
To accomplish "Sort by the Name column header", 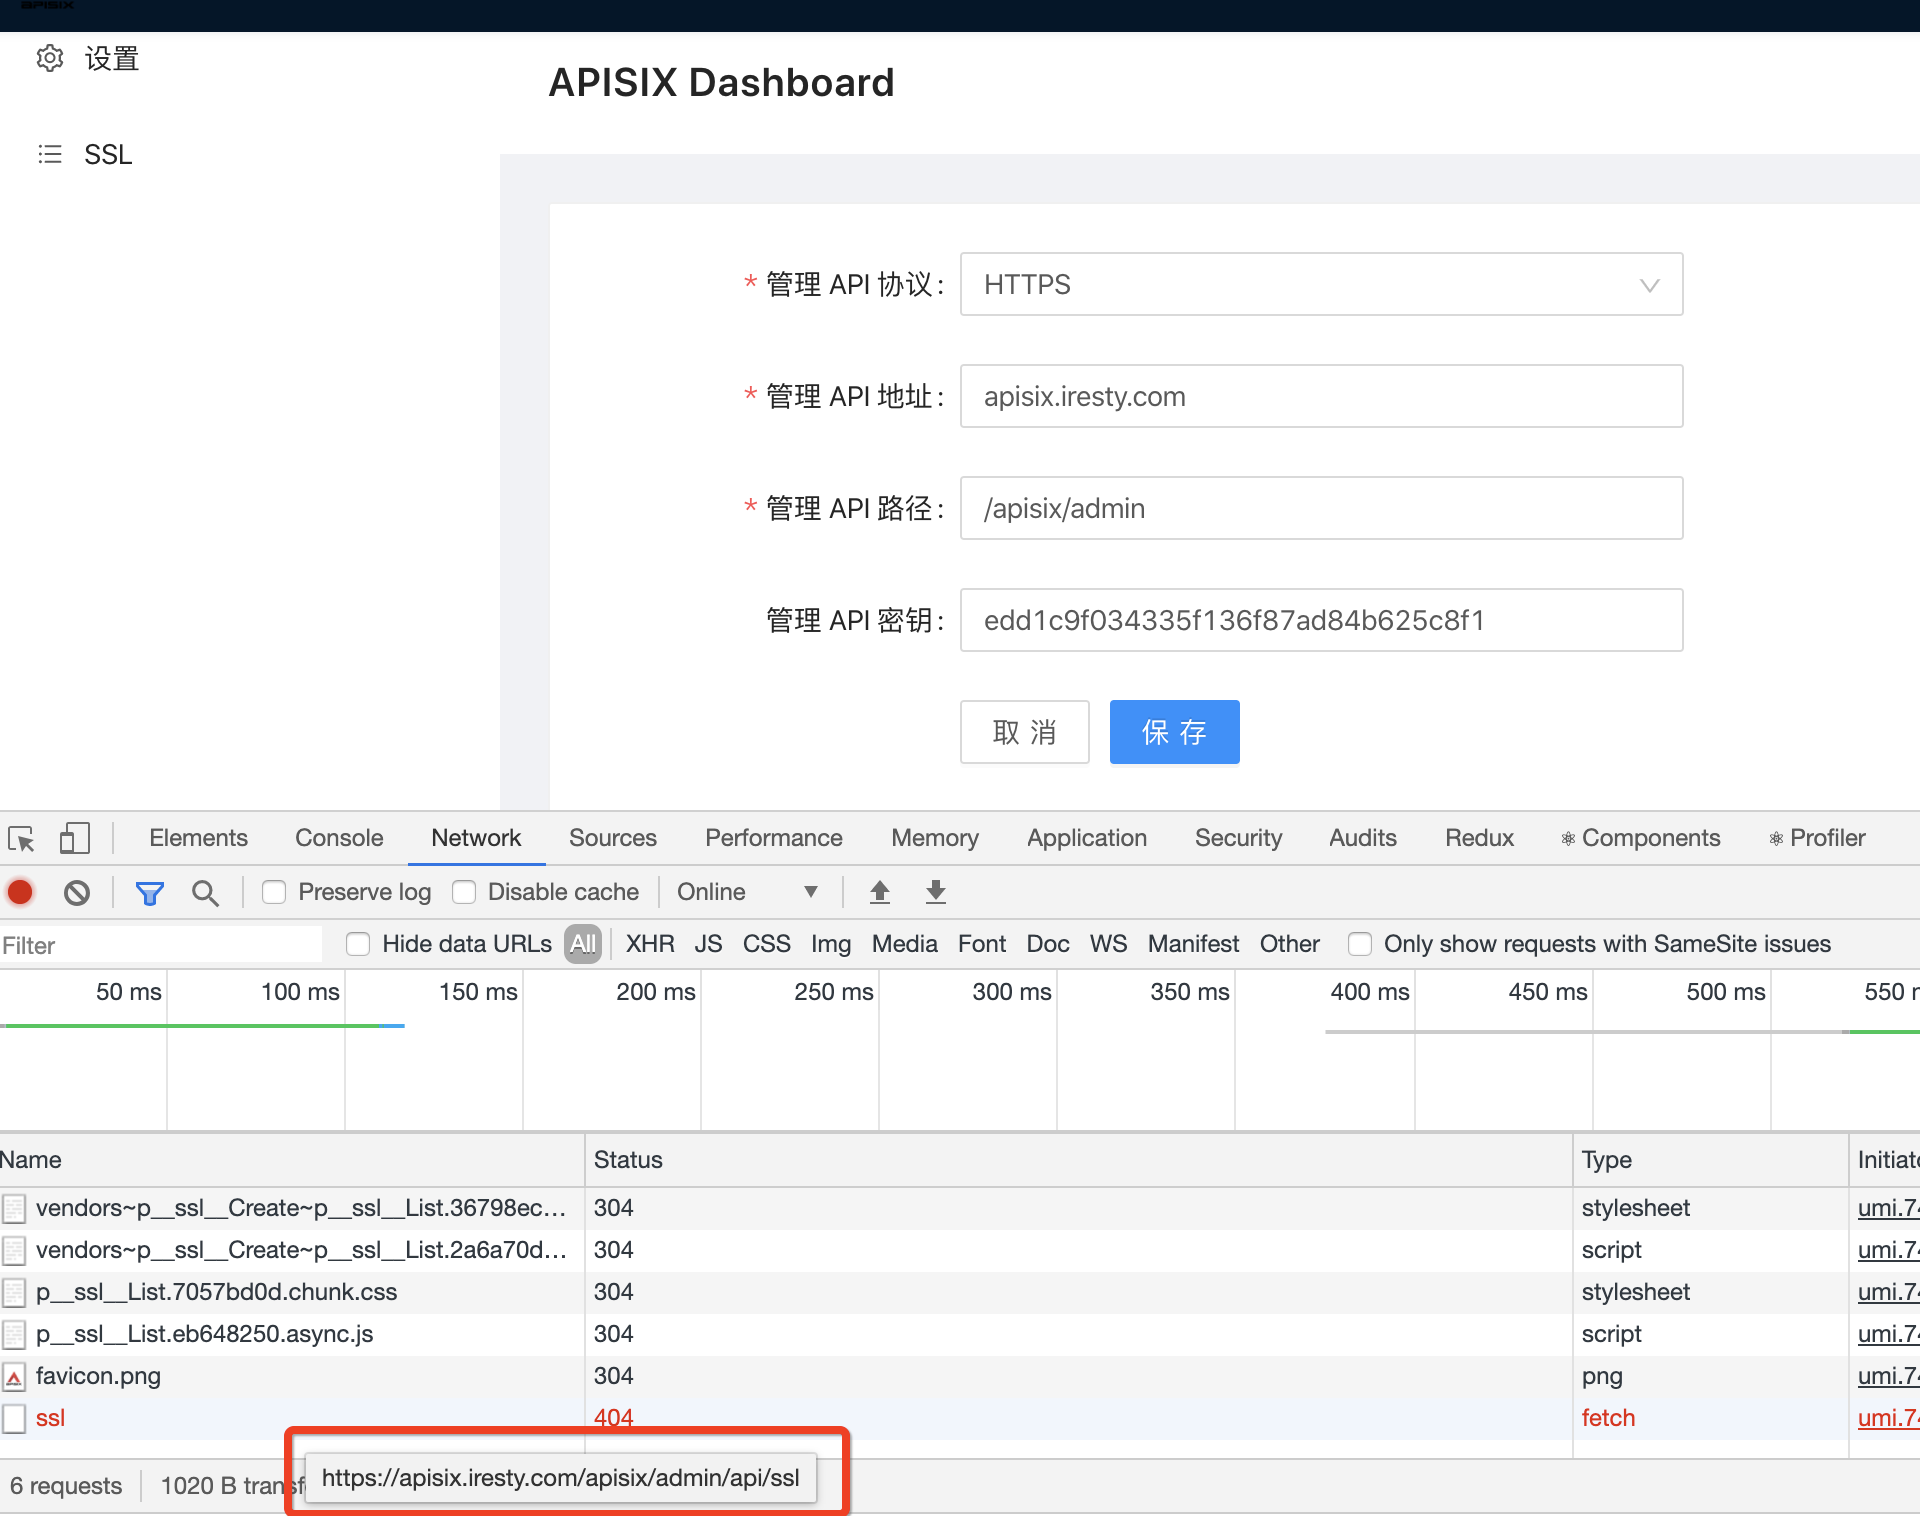I will click(292, 1160).
